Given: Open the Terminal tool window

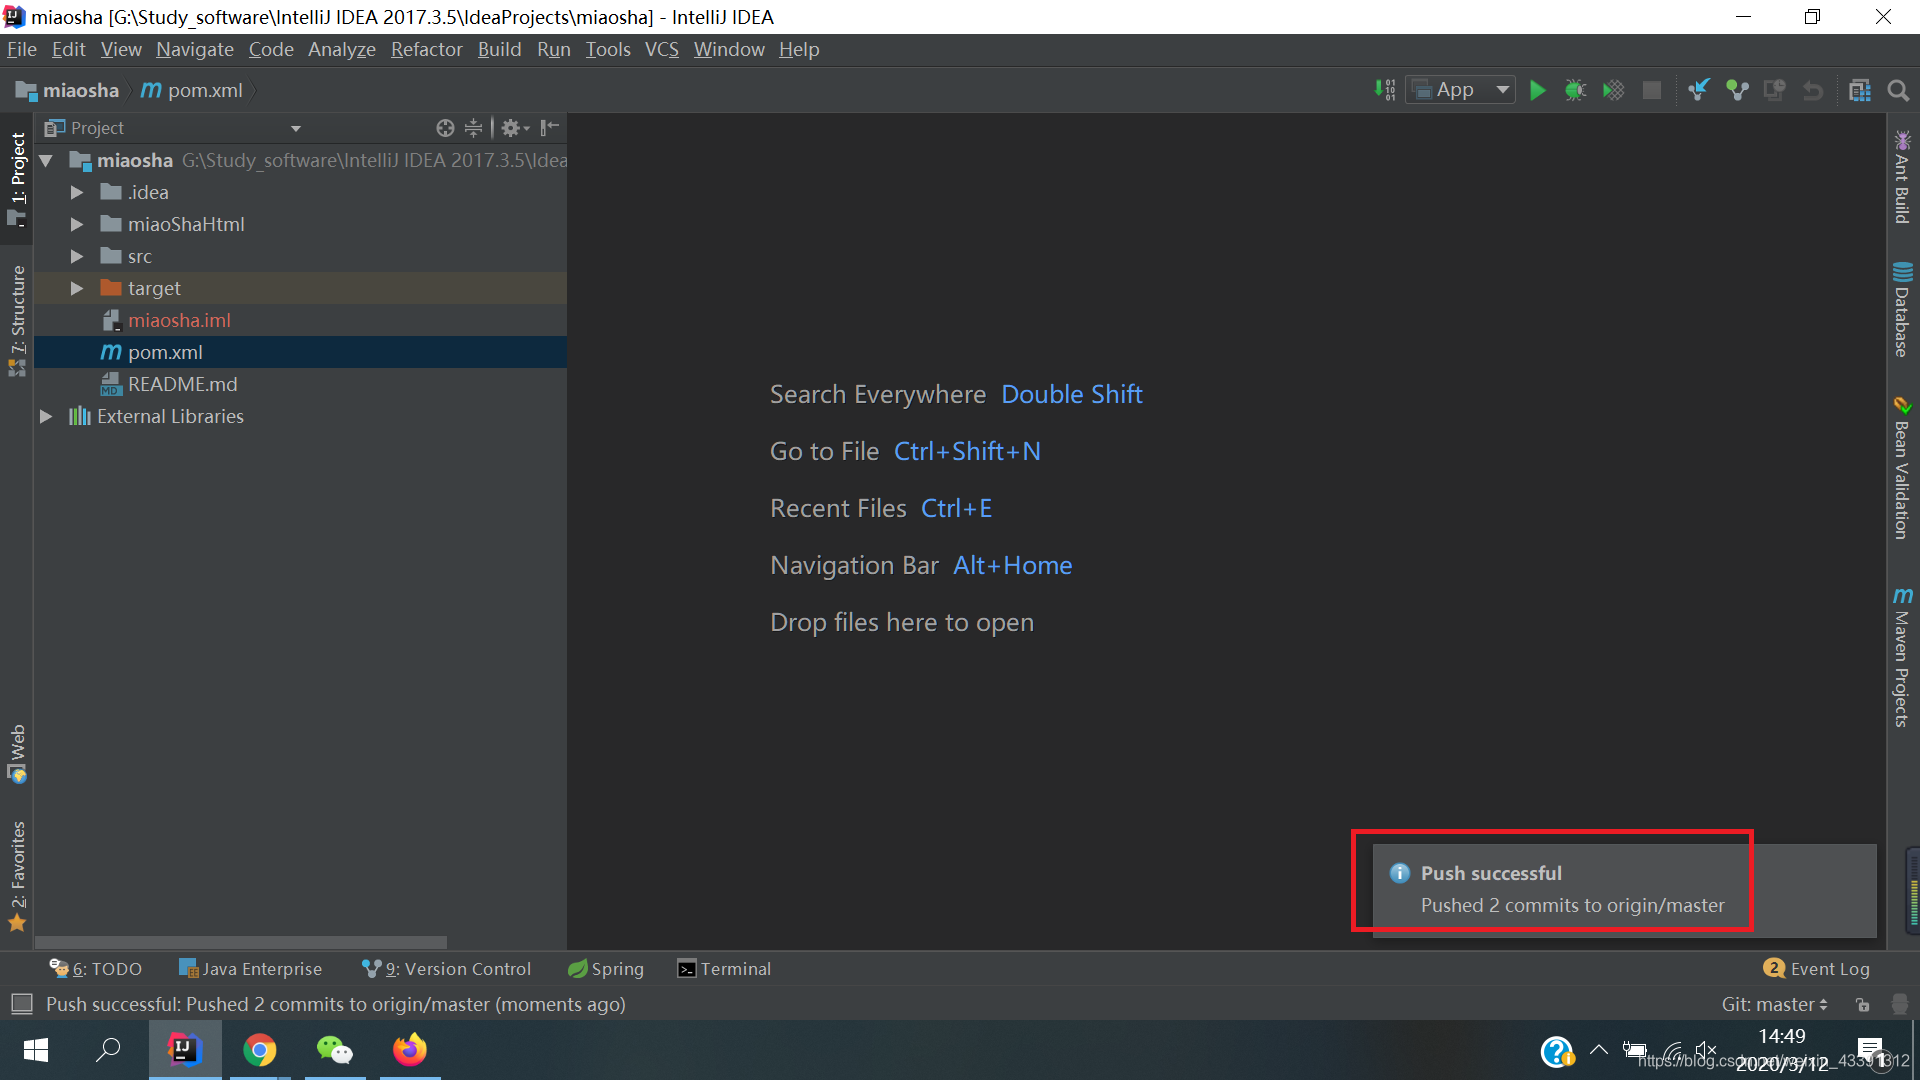Looking at the screenshot, I should 724,968.
